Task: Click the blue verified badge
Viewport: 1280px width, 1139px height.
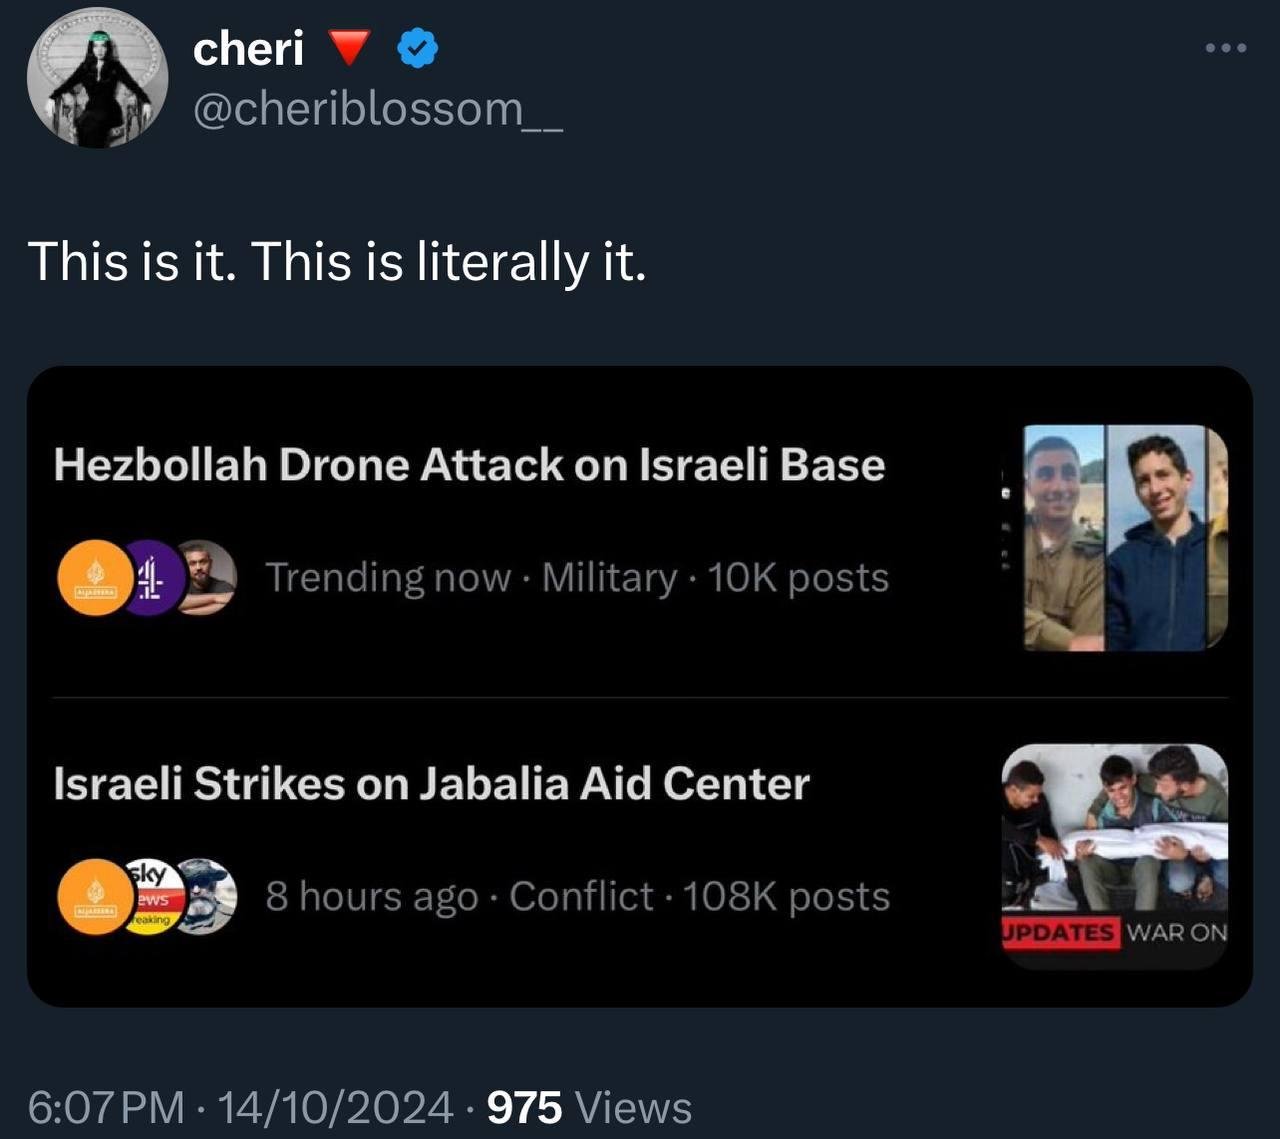Action: coord(418,48)
